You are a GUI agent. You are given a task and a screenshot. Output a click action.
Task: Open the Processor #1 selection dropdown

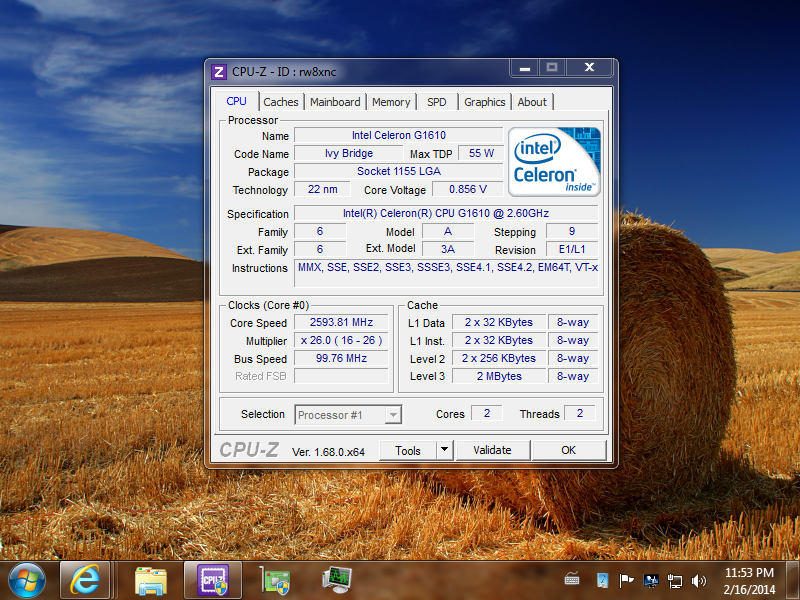pyautogui.click(x=348, y=415)
